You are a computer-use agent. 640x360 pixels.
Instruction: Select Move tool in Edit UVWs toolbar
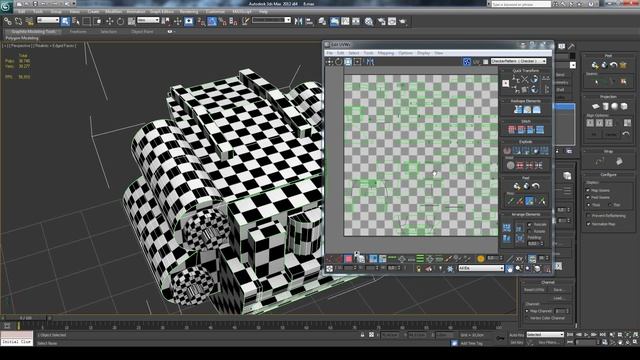(329, 62)
